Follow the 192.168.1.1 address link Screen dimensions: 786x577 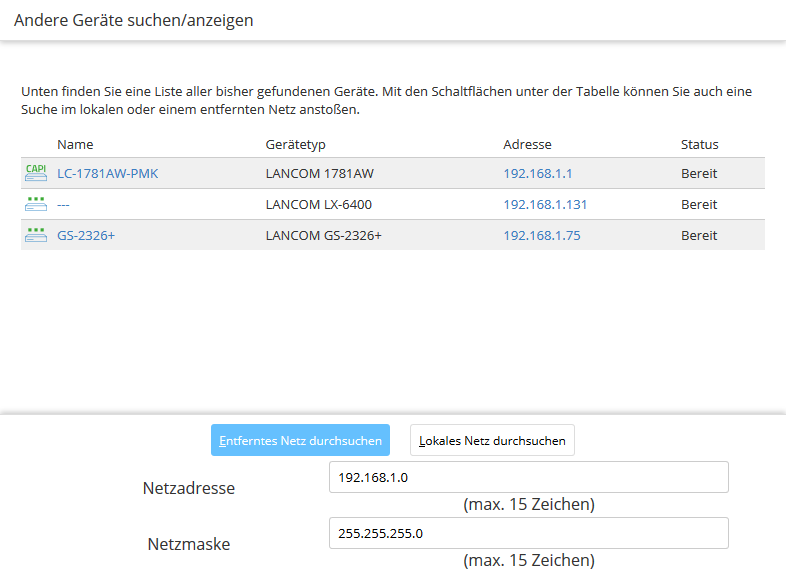[537, 173]
